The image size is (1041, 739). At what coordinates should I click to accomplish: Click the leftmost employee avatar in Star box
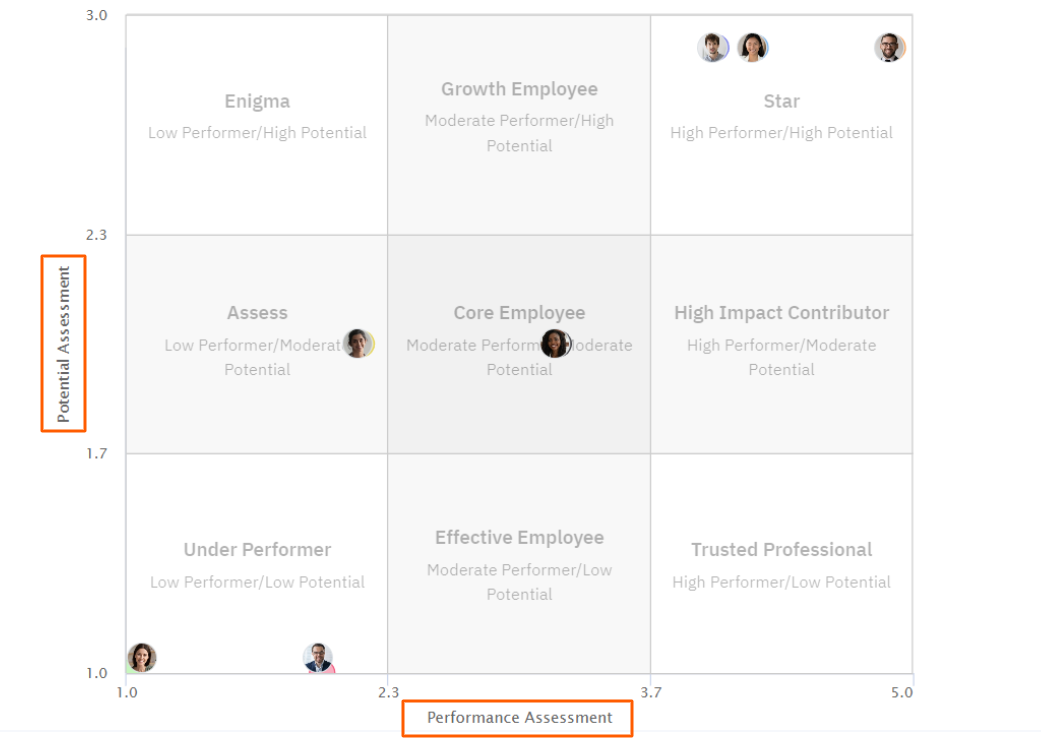713,47
